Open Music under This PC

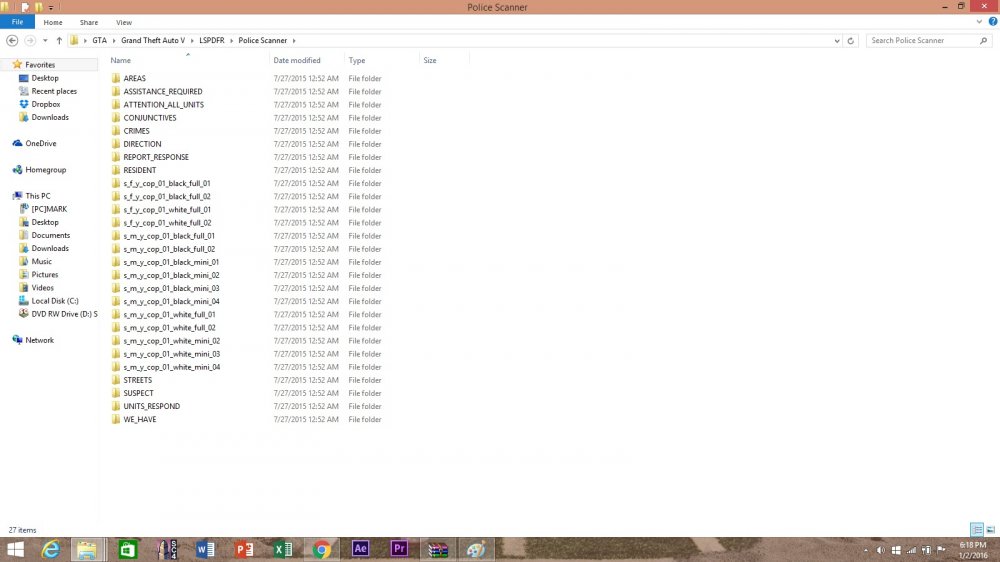coord(41,262)
